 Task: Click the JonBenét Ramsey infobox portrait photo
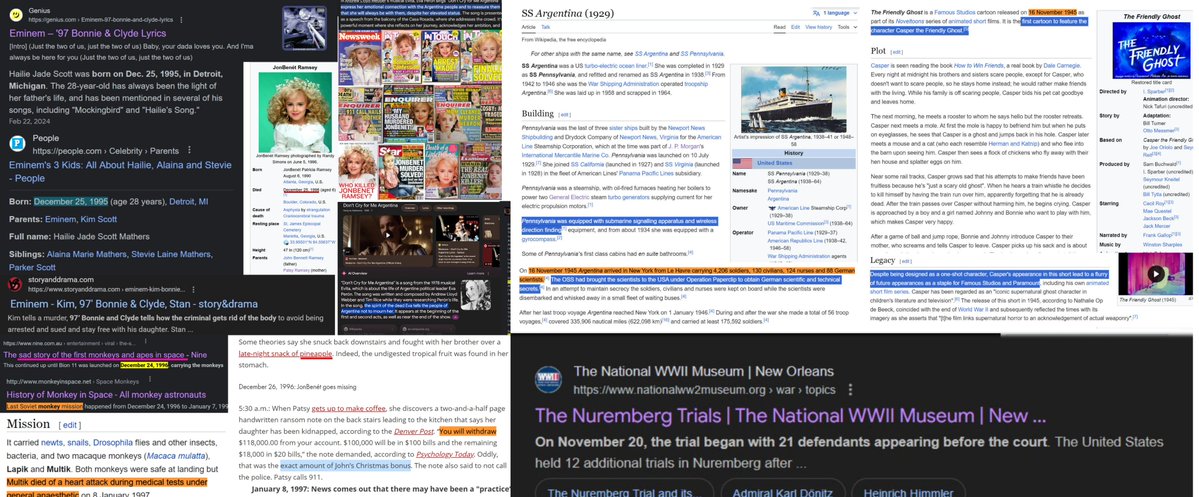[x=294, y=112]
